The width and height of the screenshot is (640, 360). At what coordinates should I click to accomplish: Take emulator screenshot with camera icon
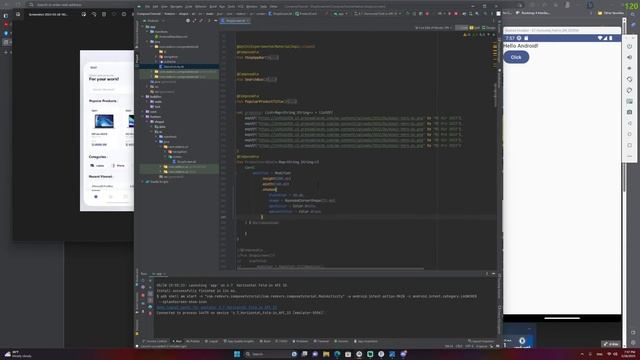(629, 112)
